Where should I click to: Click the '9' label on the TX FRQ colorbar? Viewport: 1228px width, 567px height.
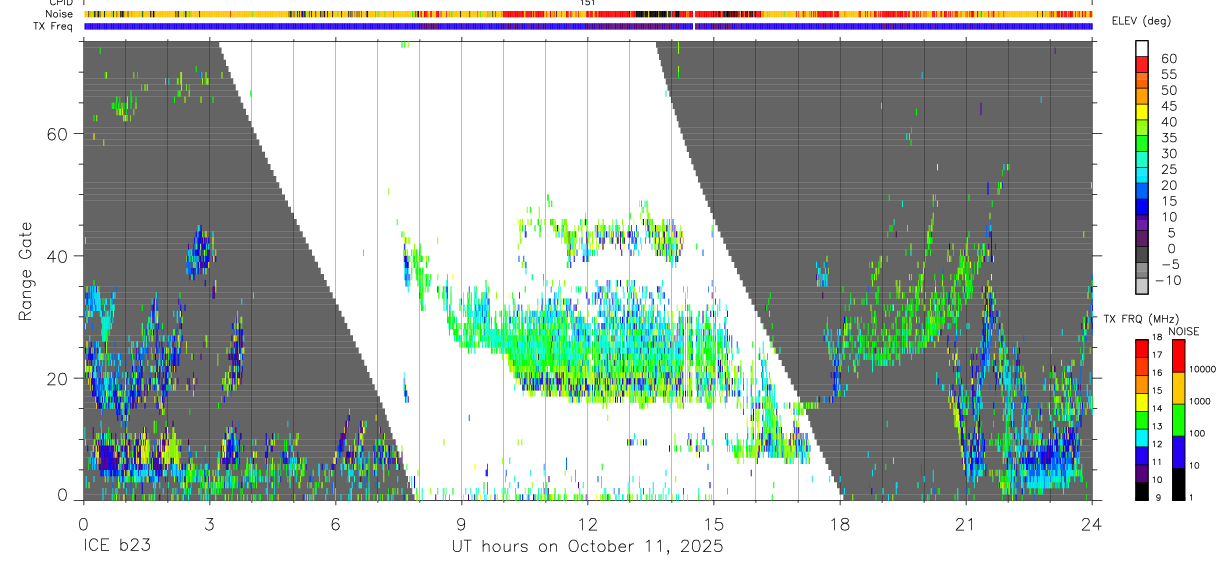point(1160,498)
